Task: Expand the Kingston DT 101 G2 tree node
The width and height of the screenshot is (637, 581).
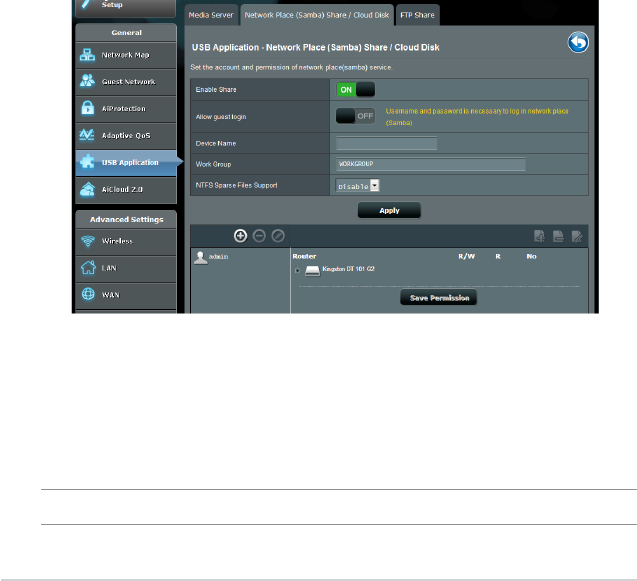Action: click(297, 270)
